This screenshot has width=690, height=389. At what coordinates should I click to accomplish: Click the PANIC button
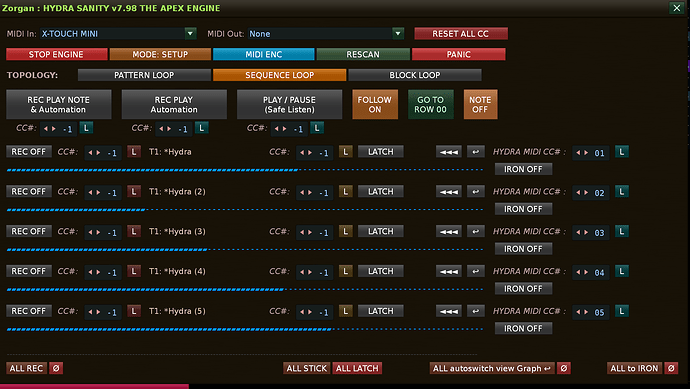[459, 54]
